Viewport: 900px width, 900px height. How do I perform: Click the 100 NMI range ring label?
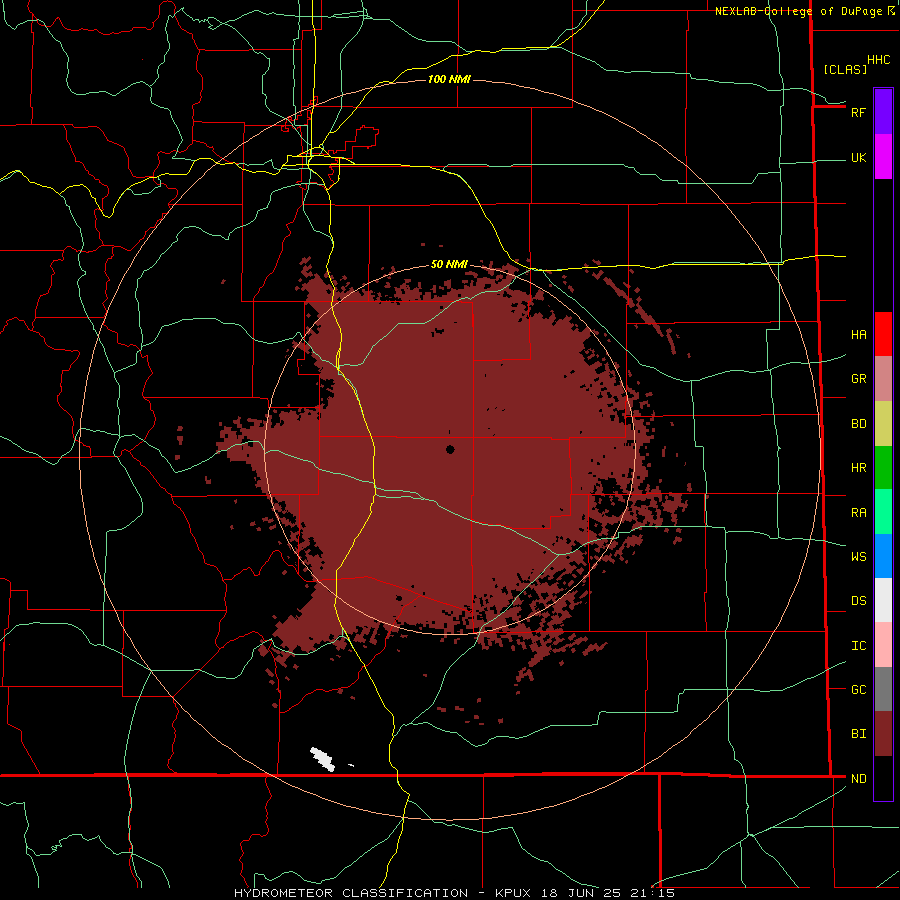pos(449,79)
